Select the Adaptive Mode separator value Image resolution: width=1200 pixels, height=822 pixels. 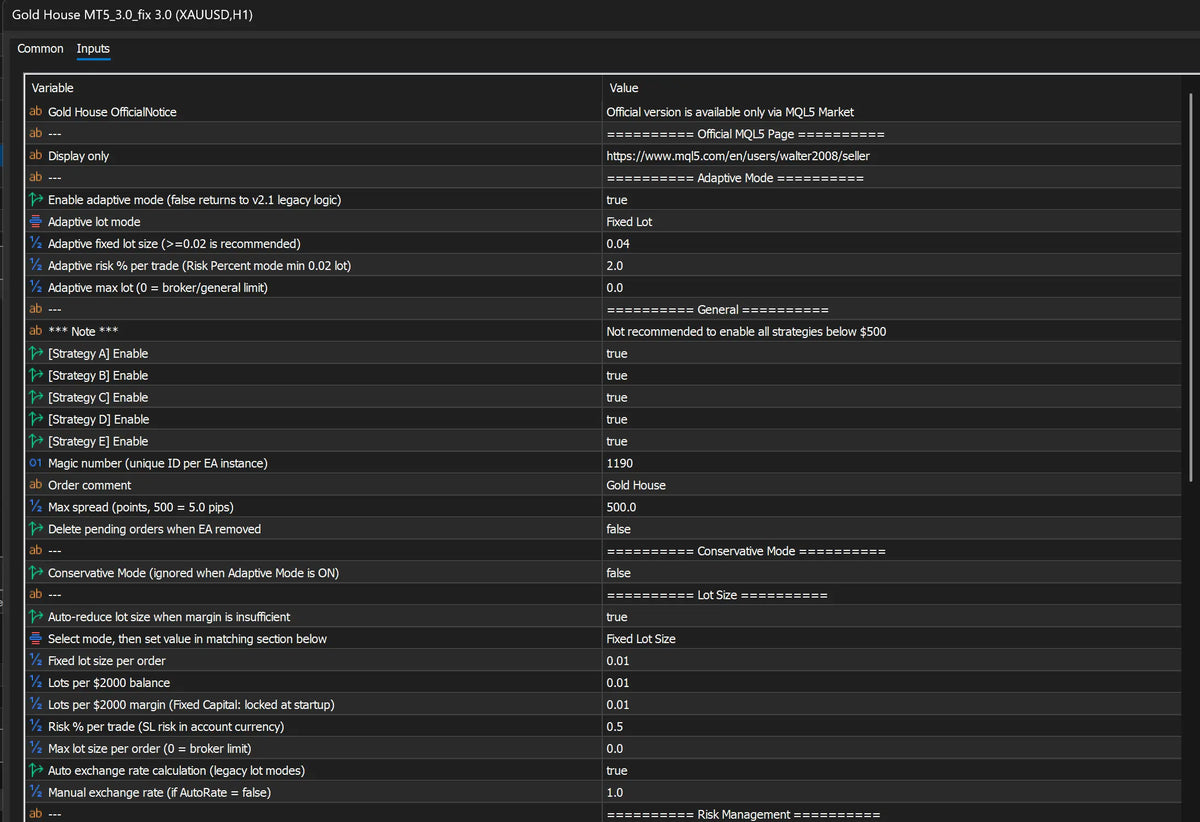pyautogui.click(x=735, y=178)
